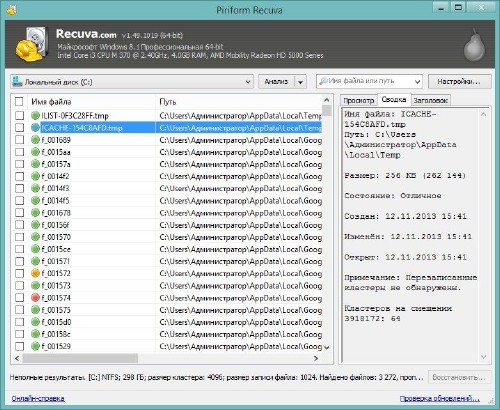Viewport: 500px width, 410px height.
Task: Check the box for f_001529
Action: (x=20, y=346)
